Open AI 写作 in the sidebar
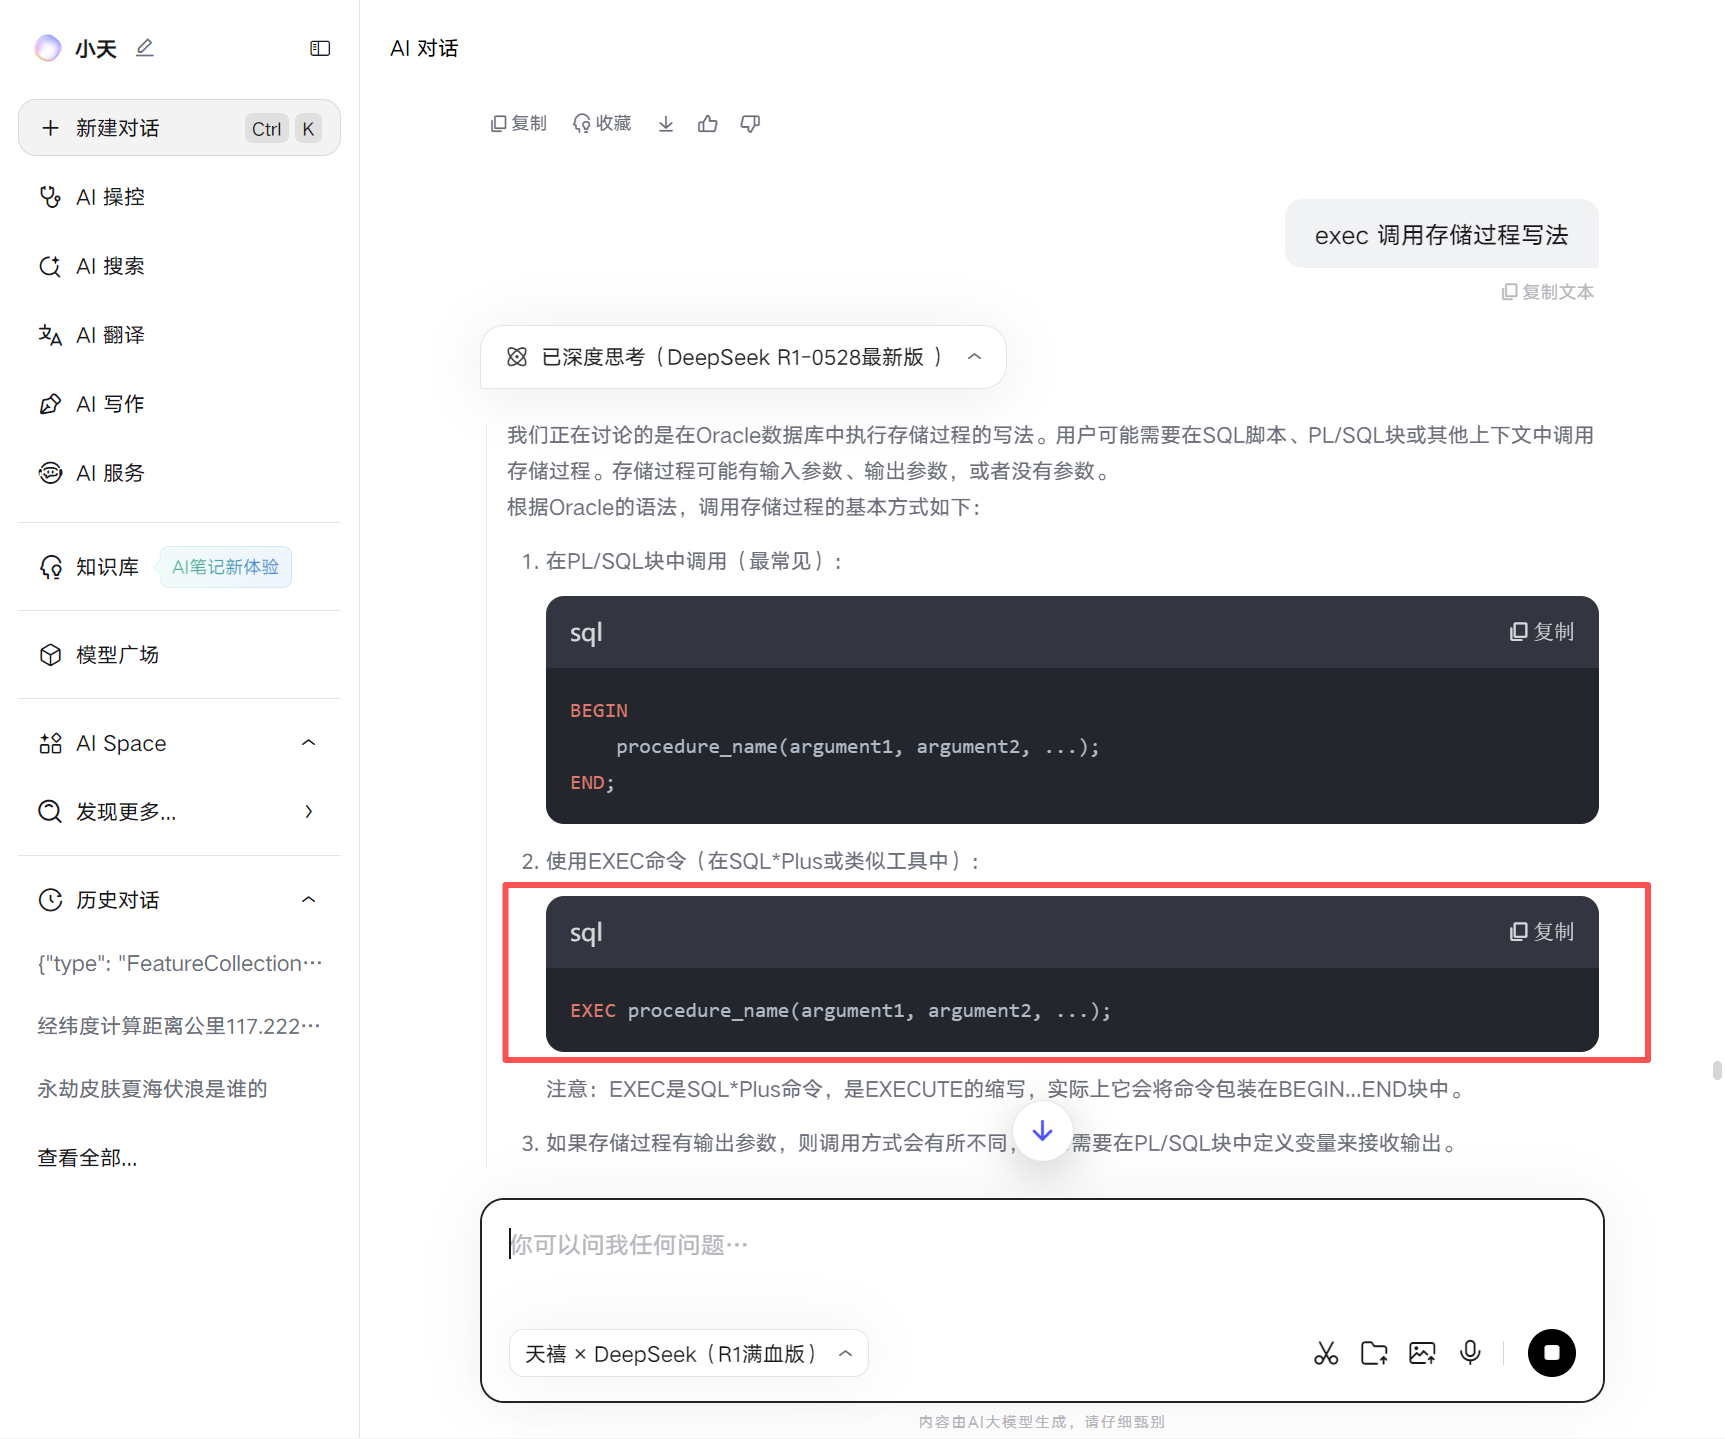 (179, 404)
